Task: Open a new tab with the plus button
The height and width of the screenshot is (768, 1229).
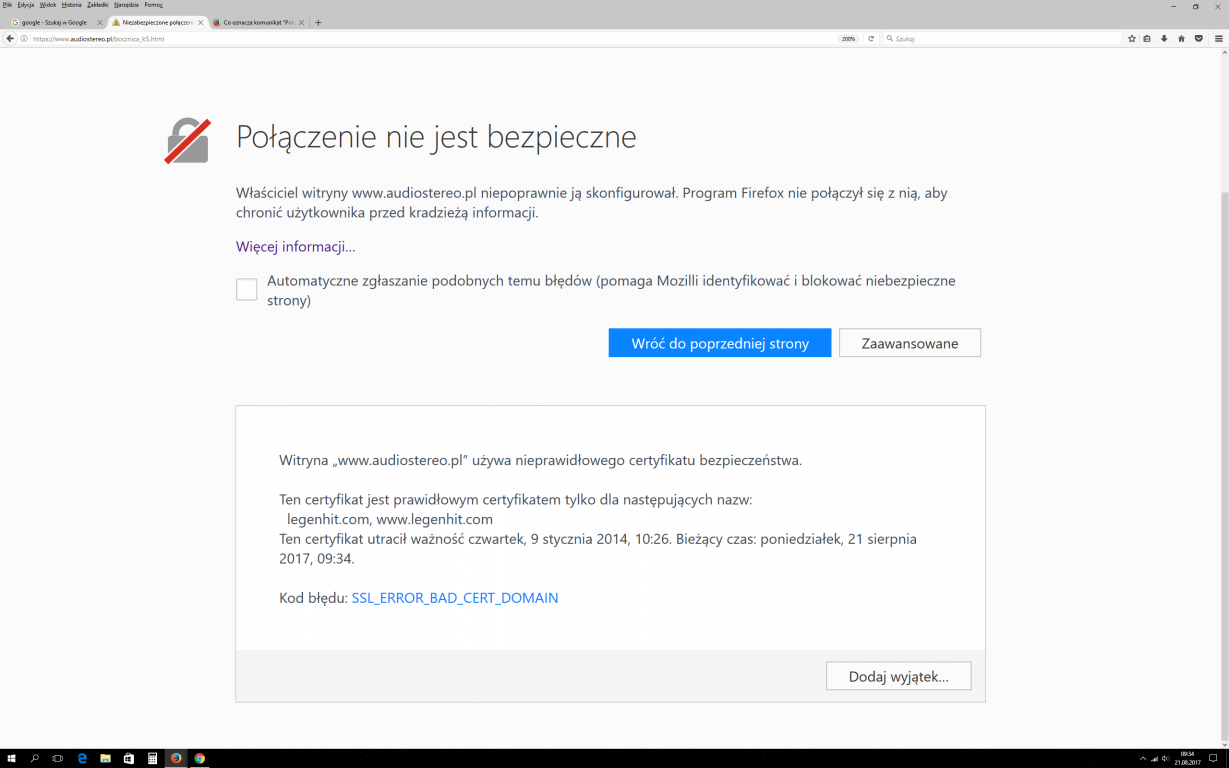Action: (x=318, y=22)
